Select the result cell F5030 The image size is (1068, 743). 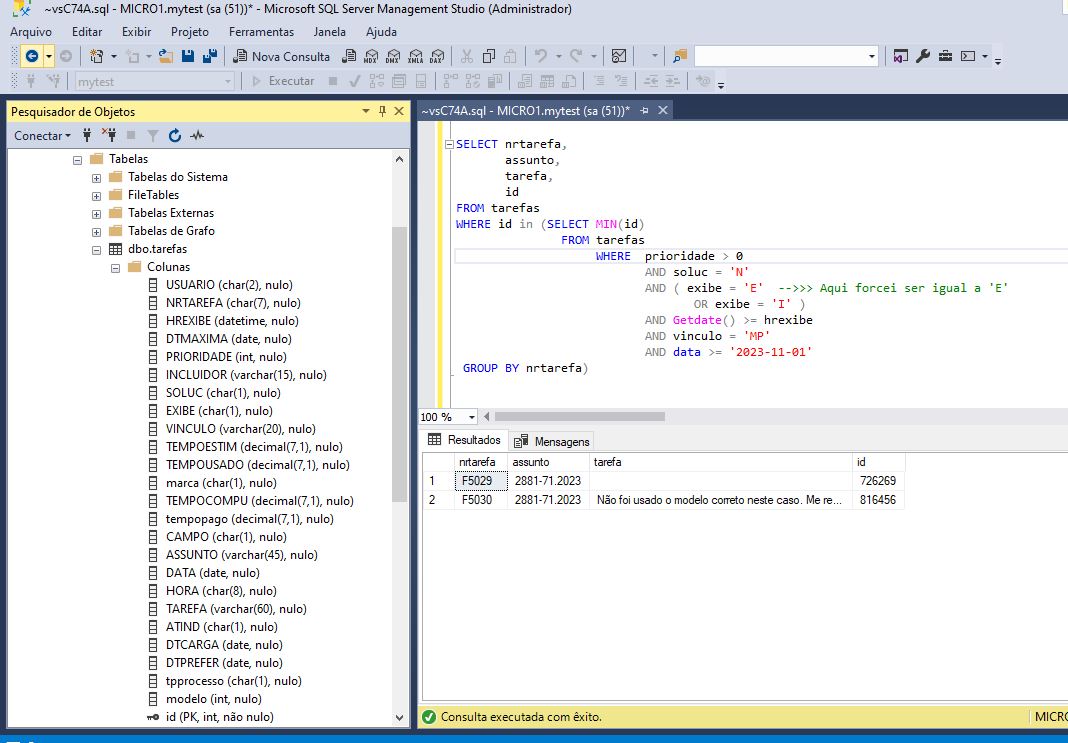[x=478, y=499]
